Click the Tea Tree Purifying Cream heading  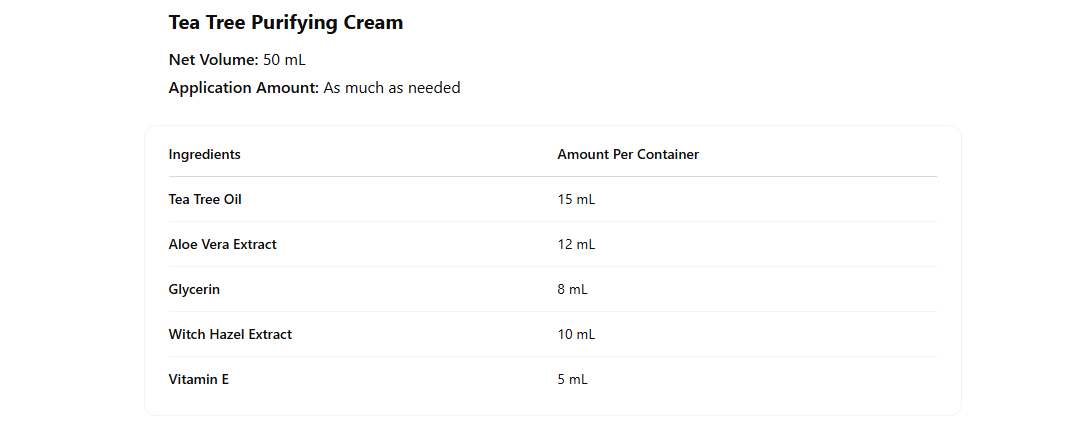[x=286, y=23]
